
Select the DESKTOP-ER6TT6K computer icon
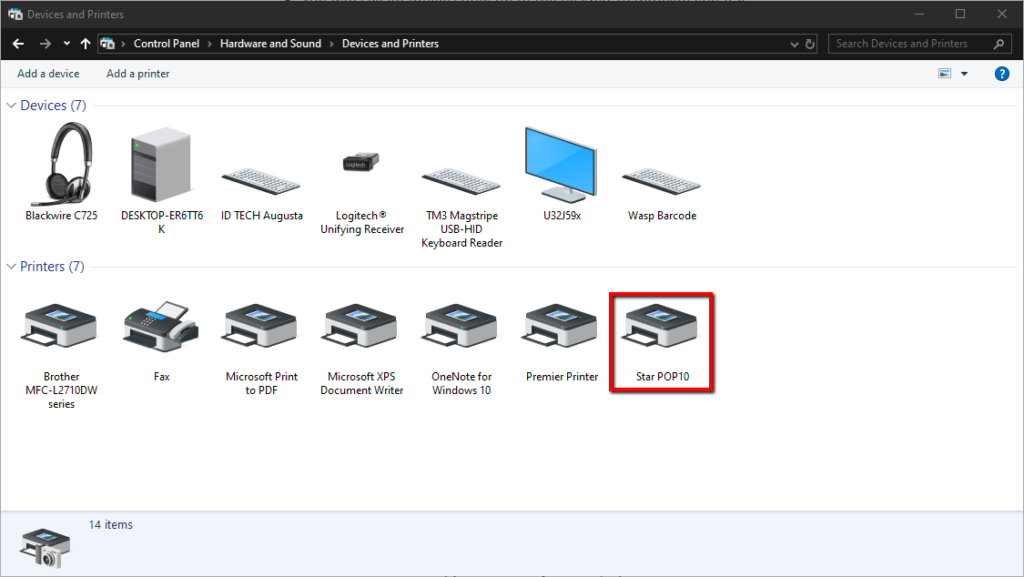[161, 164]
